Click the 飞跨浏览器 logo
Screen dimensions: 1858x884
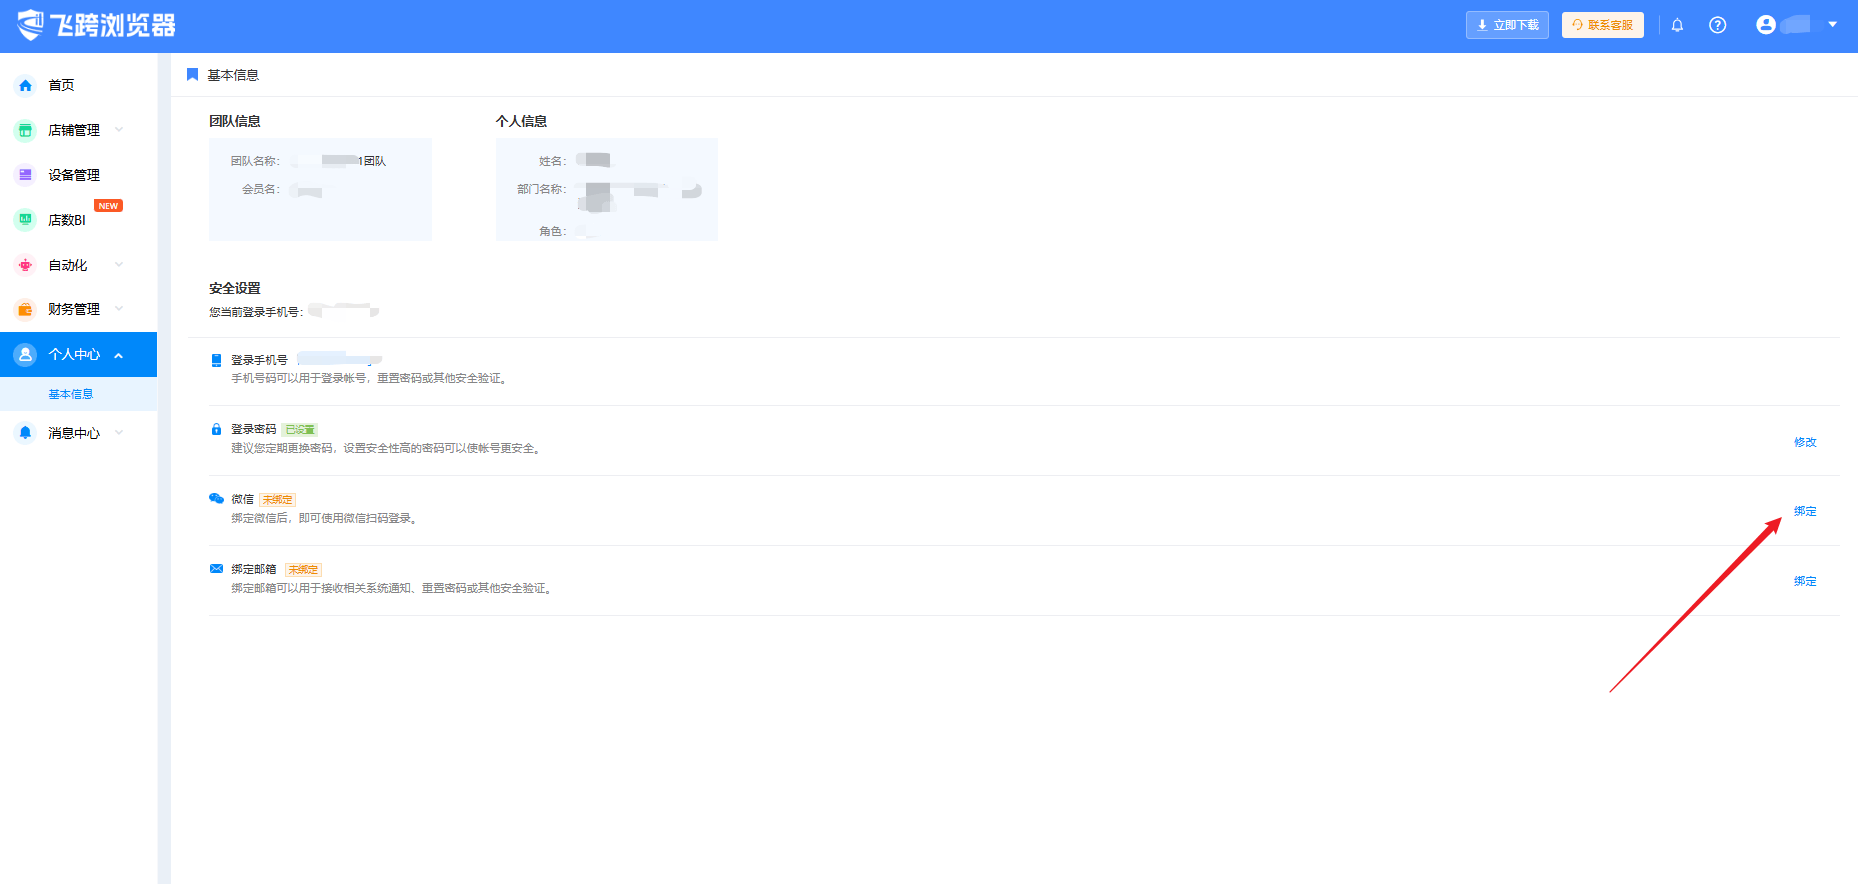(x=96, y=25)
